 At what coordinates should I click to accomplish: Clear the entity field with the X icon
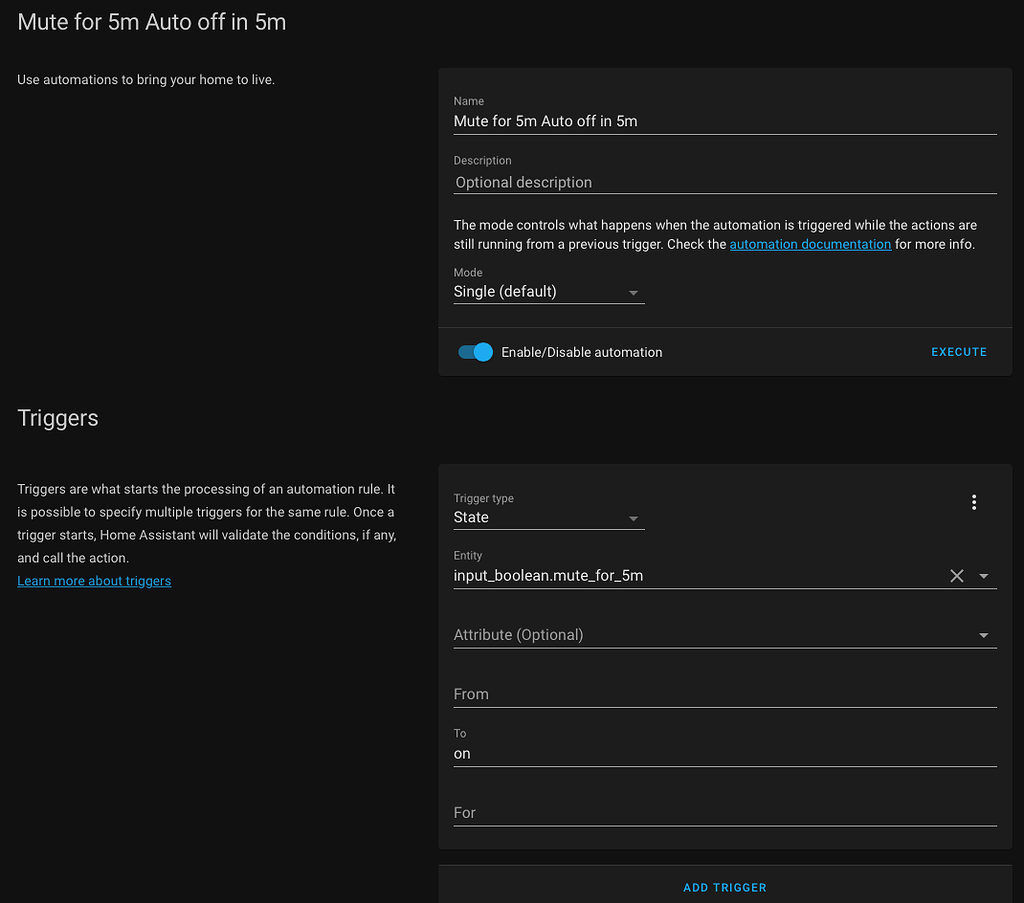(x=957, y=576)
